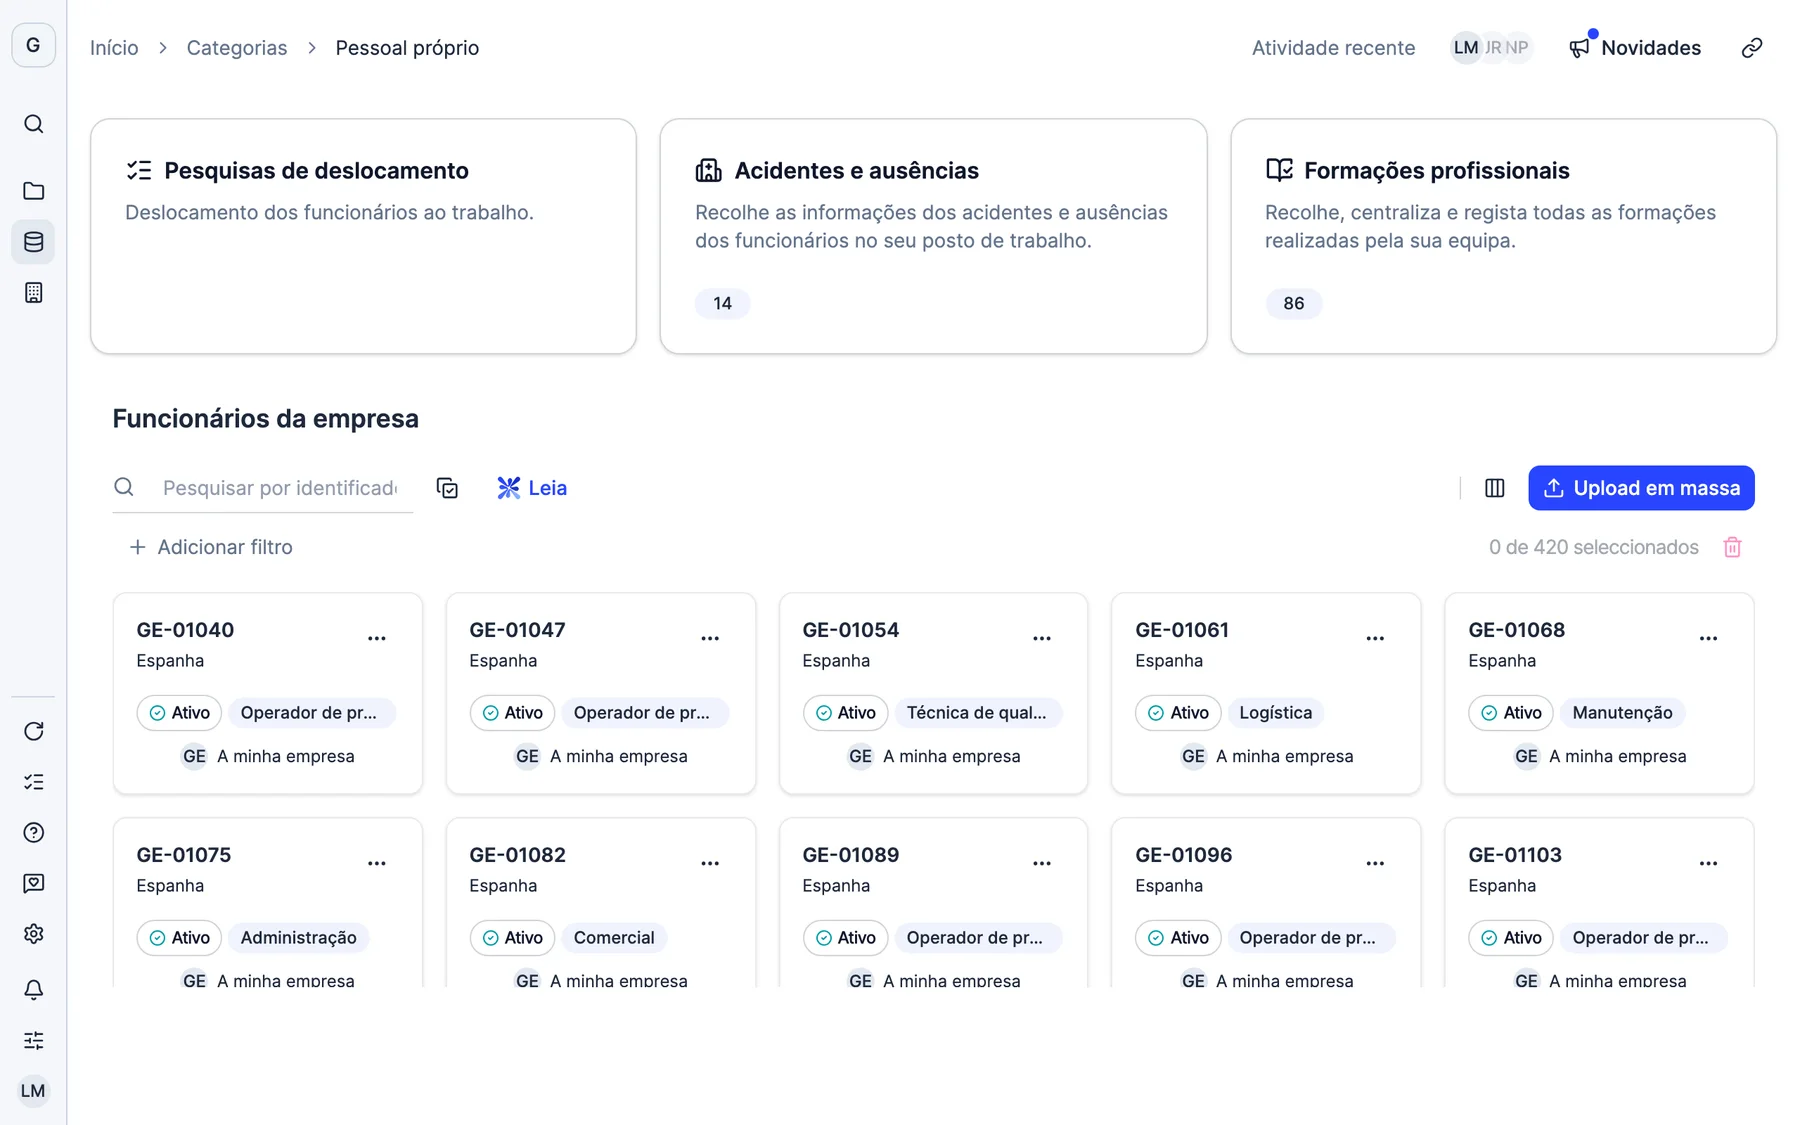The height and width of the screenshot is (1125, 1800).
Task: Open Pesquisas de deslocamento card
Action: [x=363, y=236]
